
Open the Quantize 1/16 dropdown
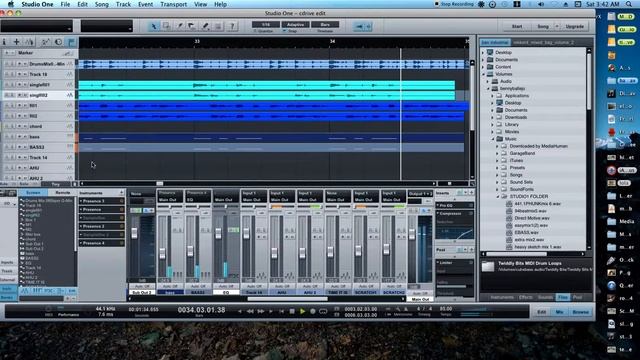click(266, 24)
